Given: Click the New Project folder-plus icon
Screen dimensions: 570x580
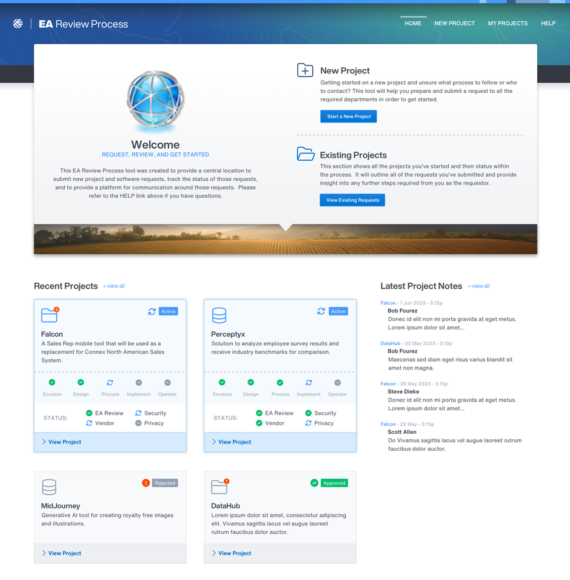Looking at the screenshot, I should pos(305,70).
